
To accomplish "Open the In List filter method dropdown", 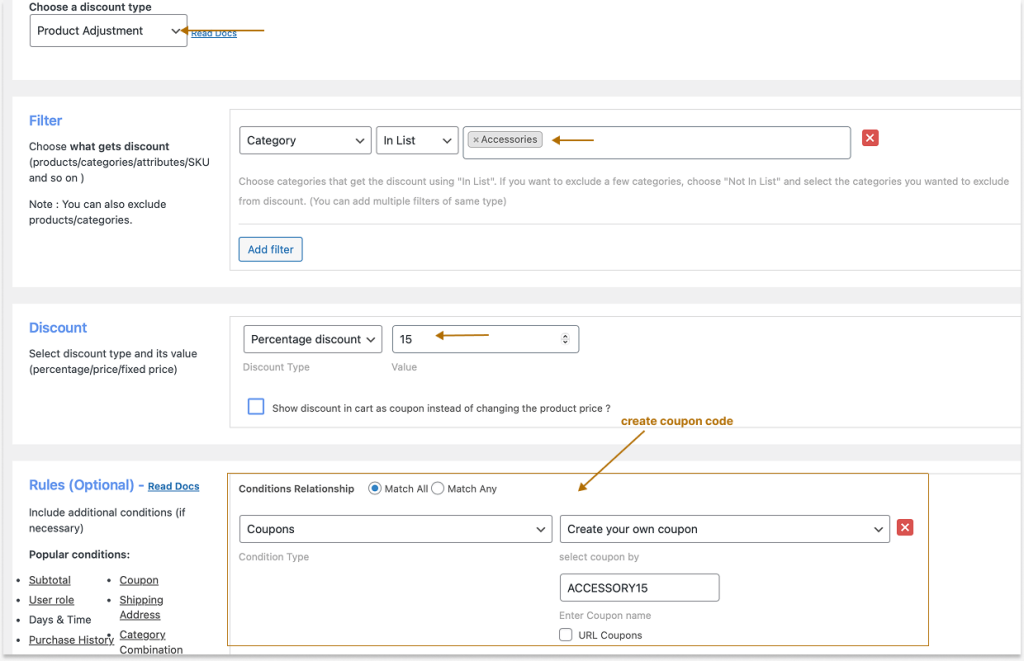I will click(417, 140).
